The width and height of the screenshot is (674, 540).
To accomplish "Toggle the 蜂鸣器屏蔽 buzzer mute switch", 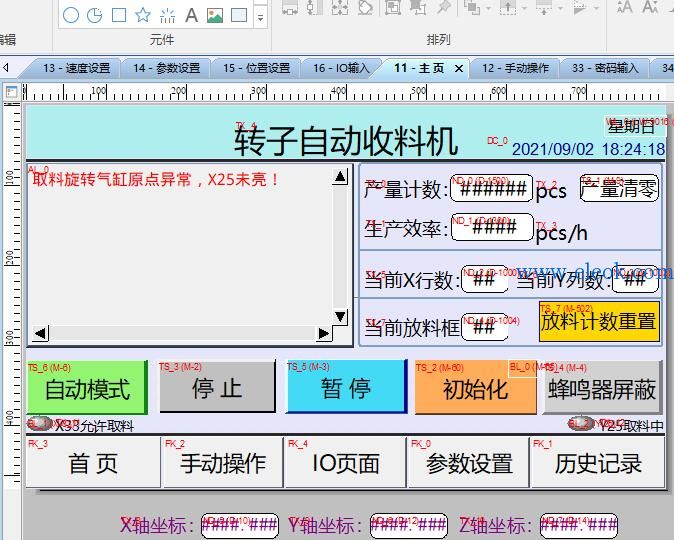I will 602,388.
